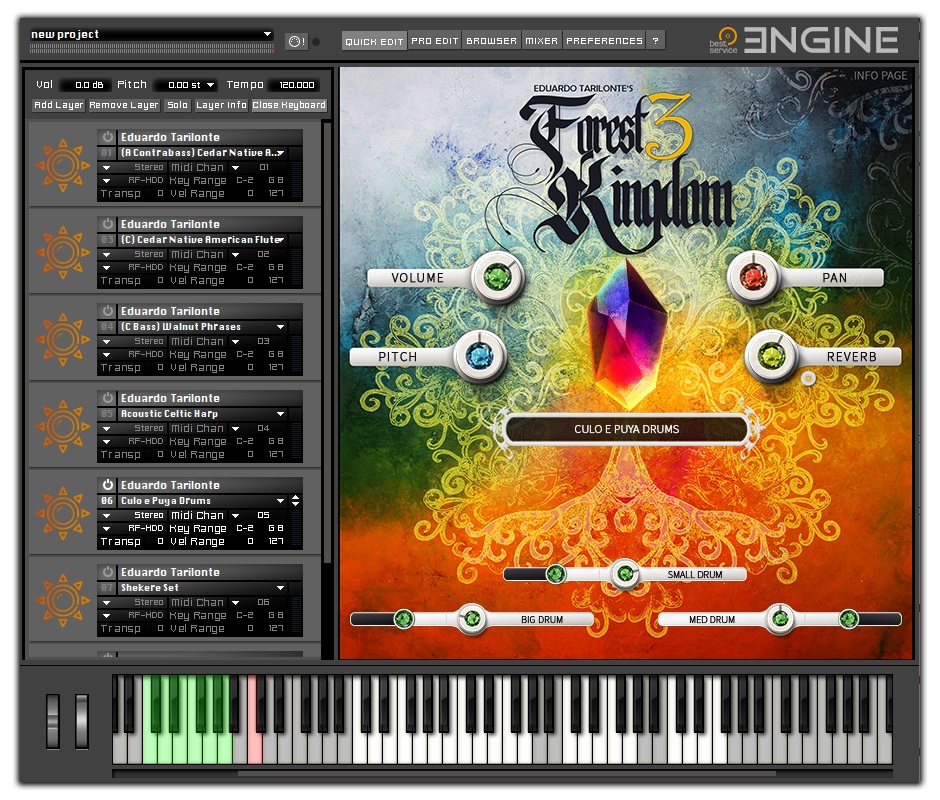Open Stereo output dropdown for Shekere Set
The width and height of the screenshot is (940, 800).
(x=106, y=603)
